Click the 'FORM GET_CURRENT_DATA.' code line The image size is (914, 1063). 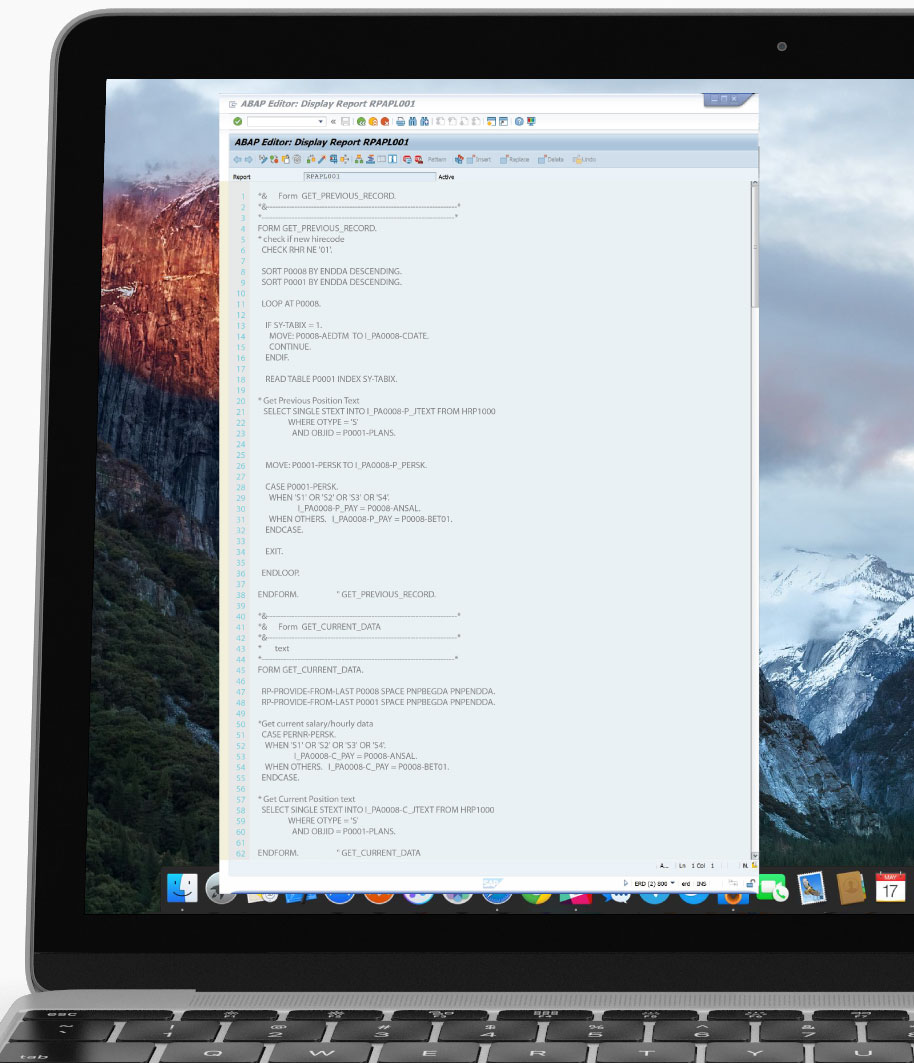point(310,670)
